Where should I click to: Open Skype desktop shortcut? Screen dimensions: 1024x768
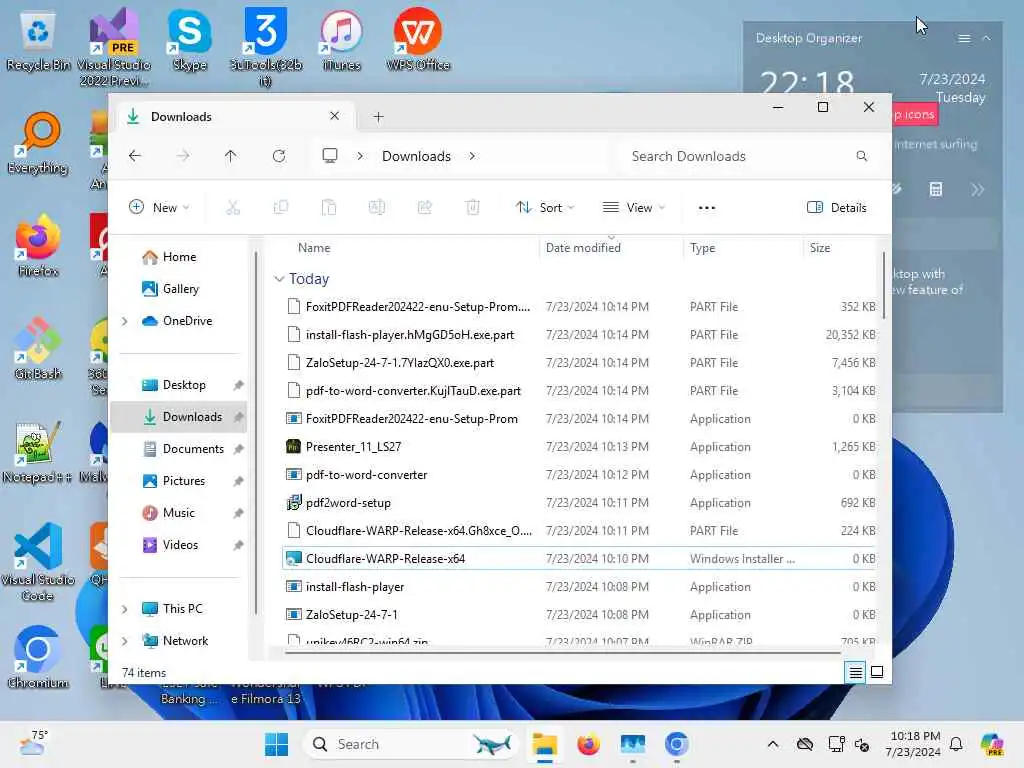tap(189, 39)
